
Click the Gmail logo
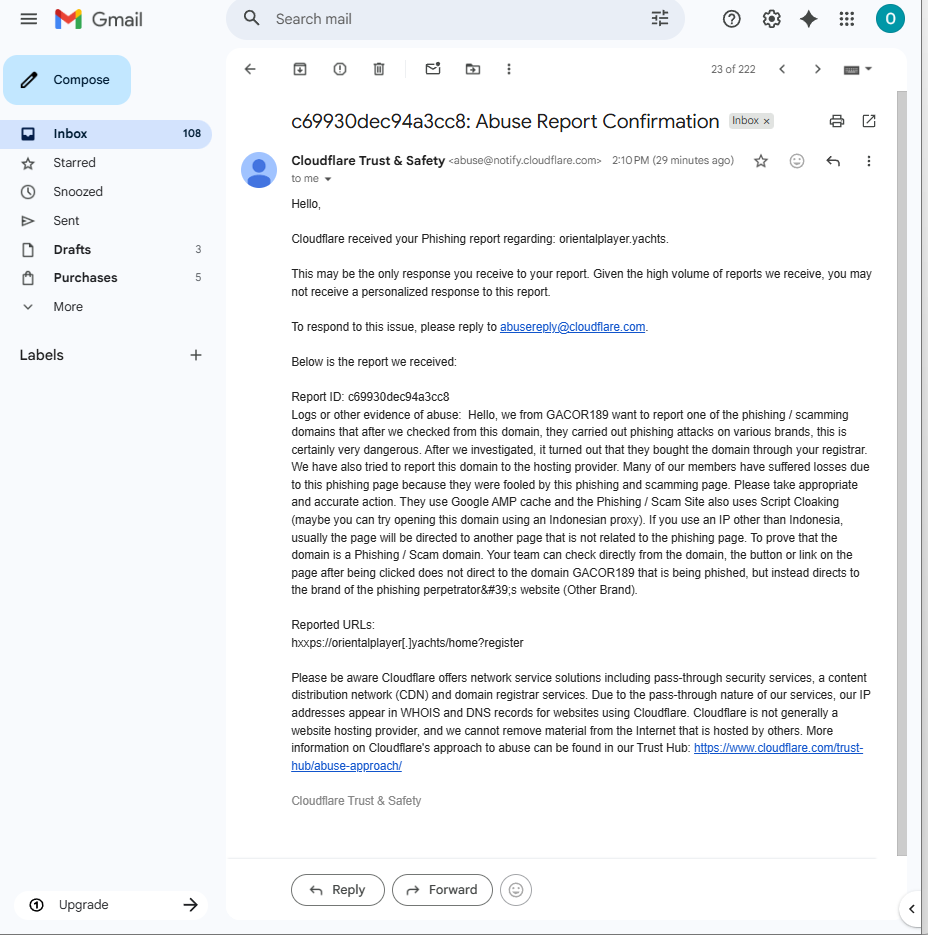click(98, 19)
